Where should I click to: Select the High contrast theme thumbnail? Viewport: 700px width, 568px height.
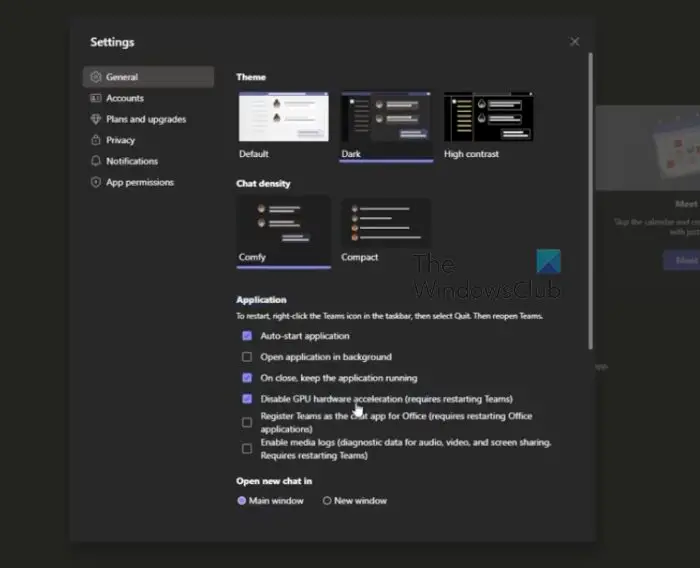pos(489,117)
